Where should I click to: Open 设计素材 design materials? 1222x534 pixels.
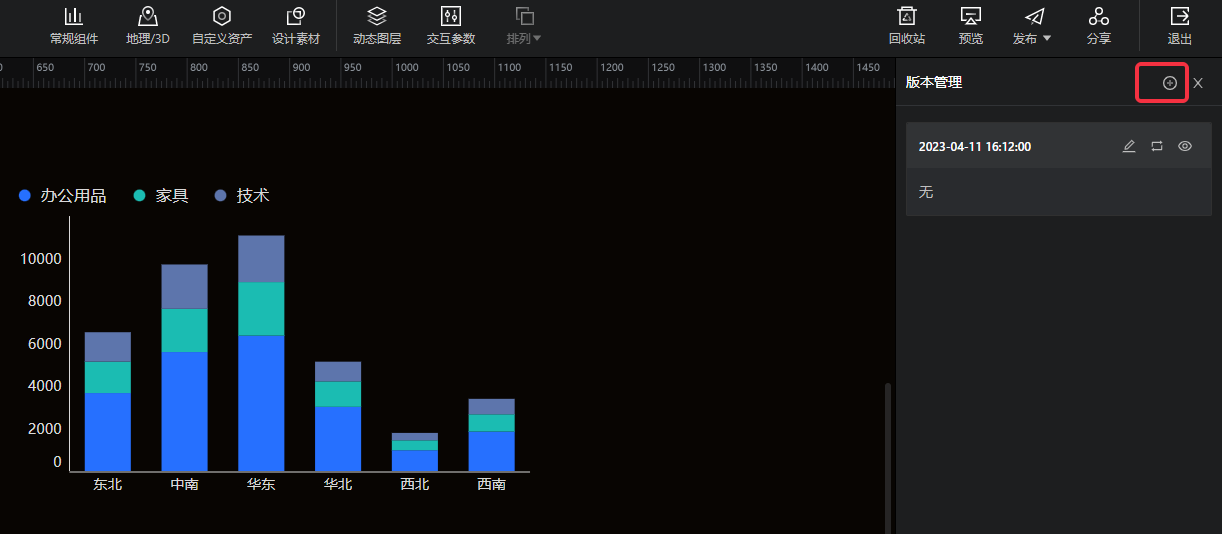coord(296,26)
